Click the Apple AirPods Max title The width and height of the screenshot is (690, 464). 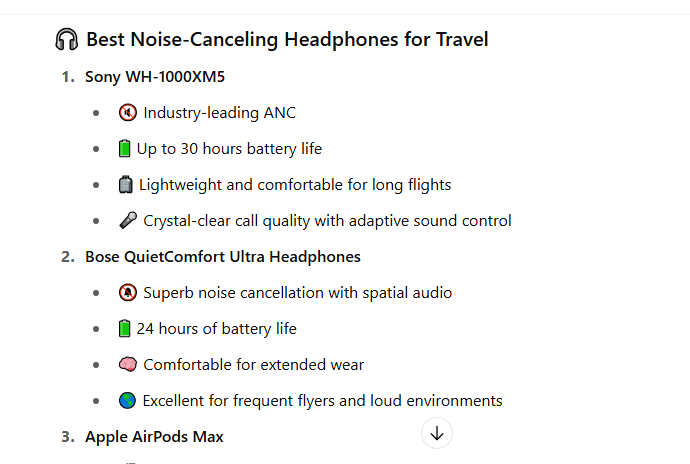pos(154,437)
